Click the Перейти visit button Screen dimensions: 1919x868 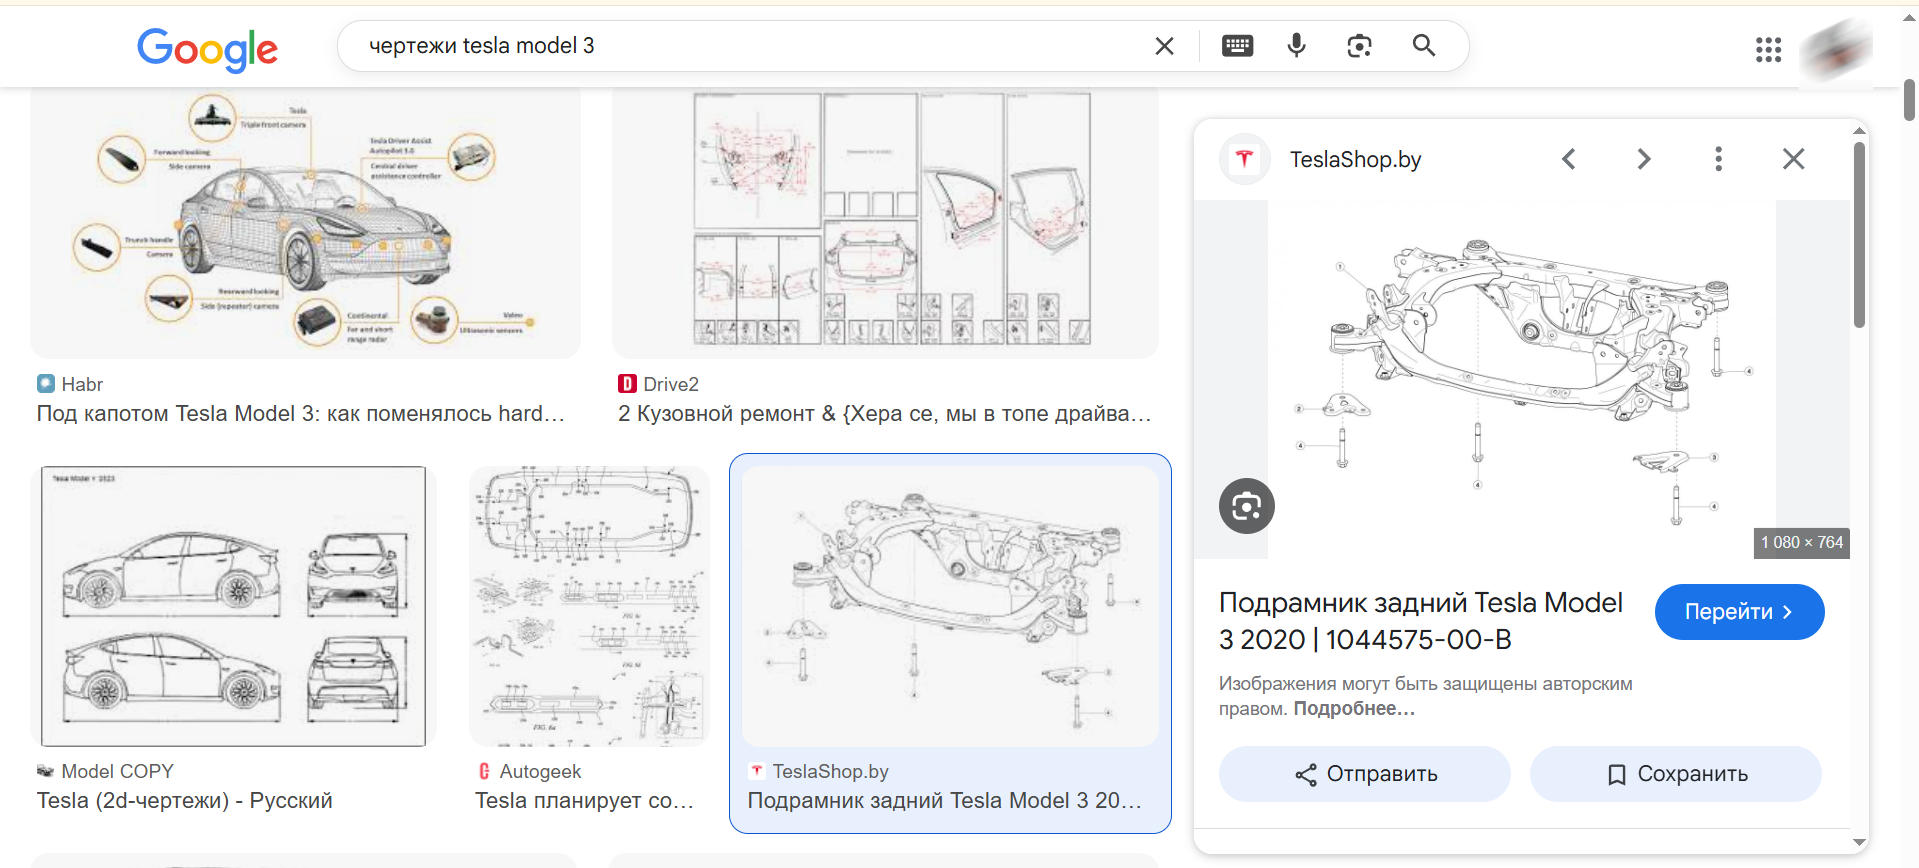[1739, 612]
